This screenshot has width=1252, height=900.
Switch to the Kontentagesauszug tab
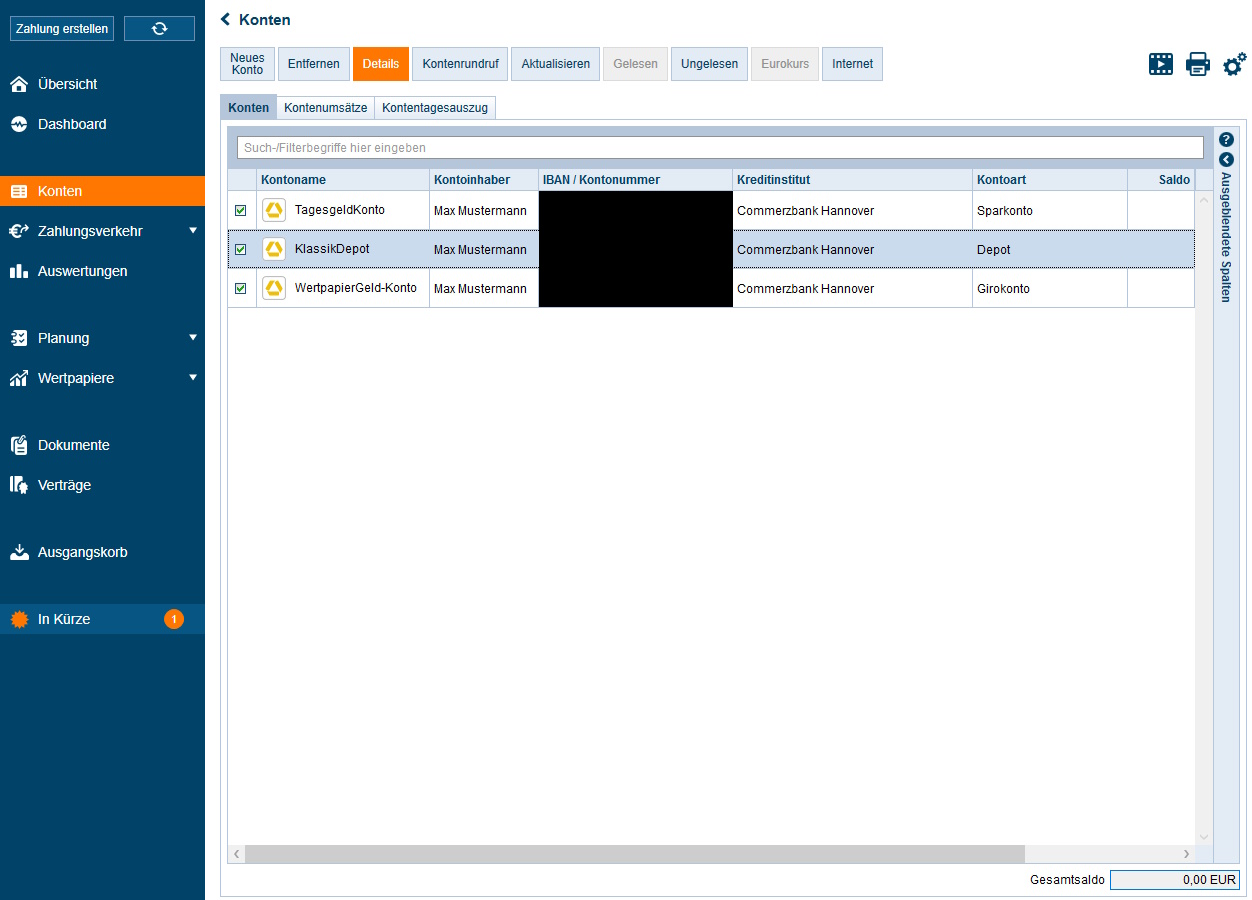point(435,108)
